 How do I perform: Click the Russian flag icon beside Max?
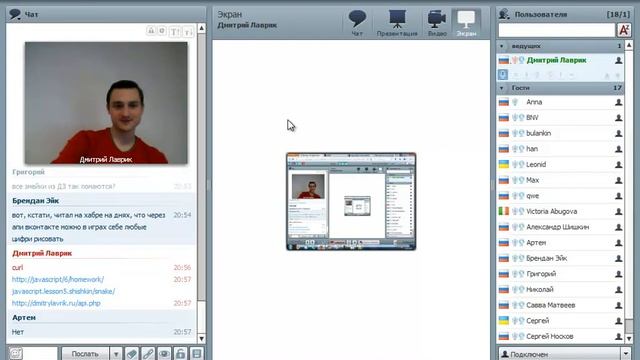tap(504, 180)
